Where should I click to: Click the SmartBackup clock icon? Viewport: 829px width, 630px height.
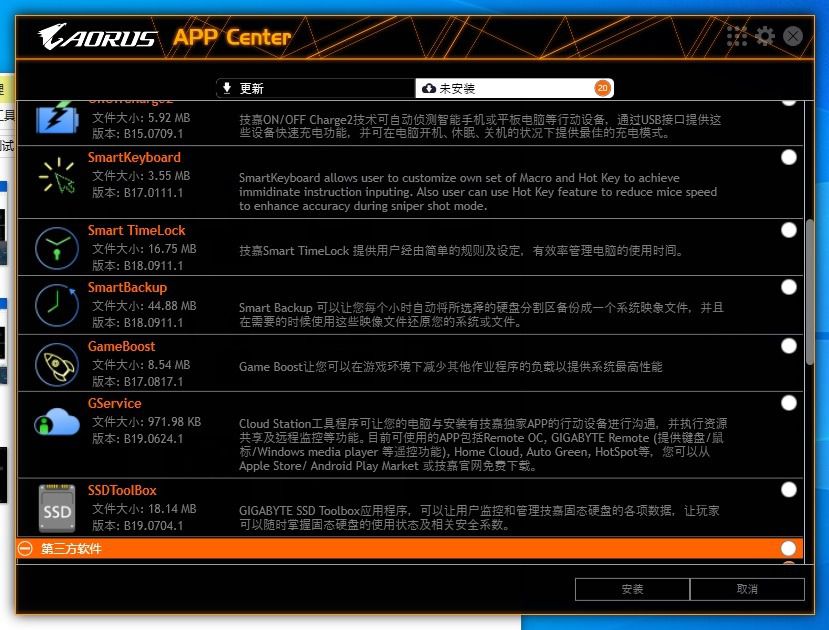click(x=57, y=305)
